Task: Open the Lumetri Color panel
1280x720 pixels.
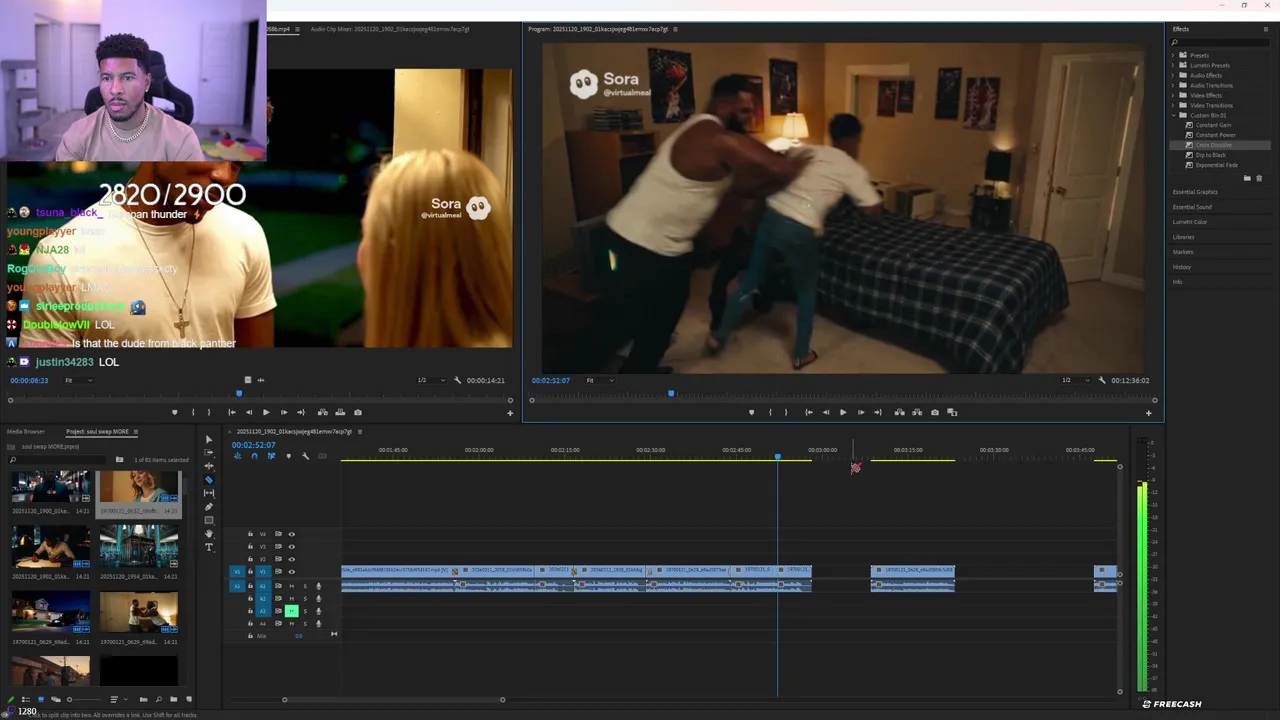Action: click(x=1190, y=222)
